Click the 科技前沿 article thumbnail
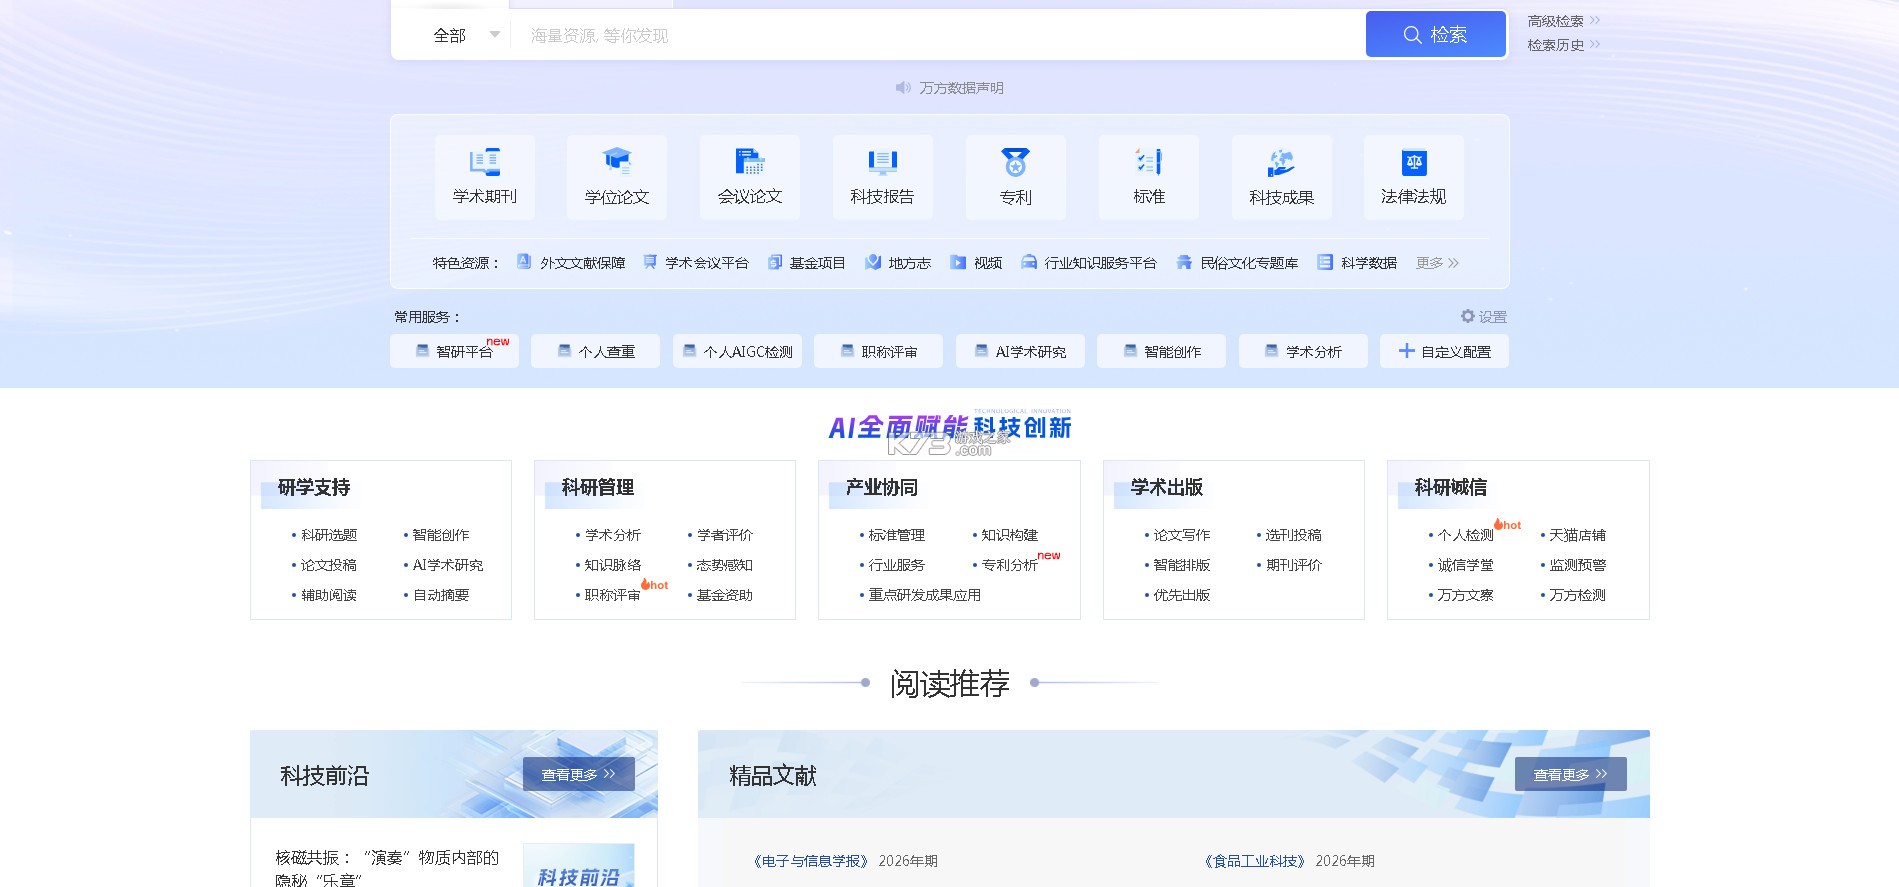The height and width of the screenshot is (887, 1899). [x=579, y=865]
